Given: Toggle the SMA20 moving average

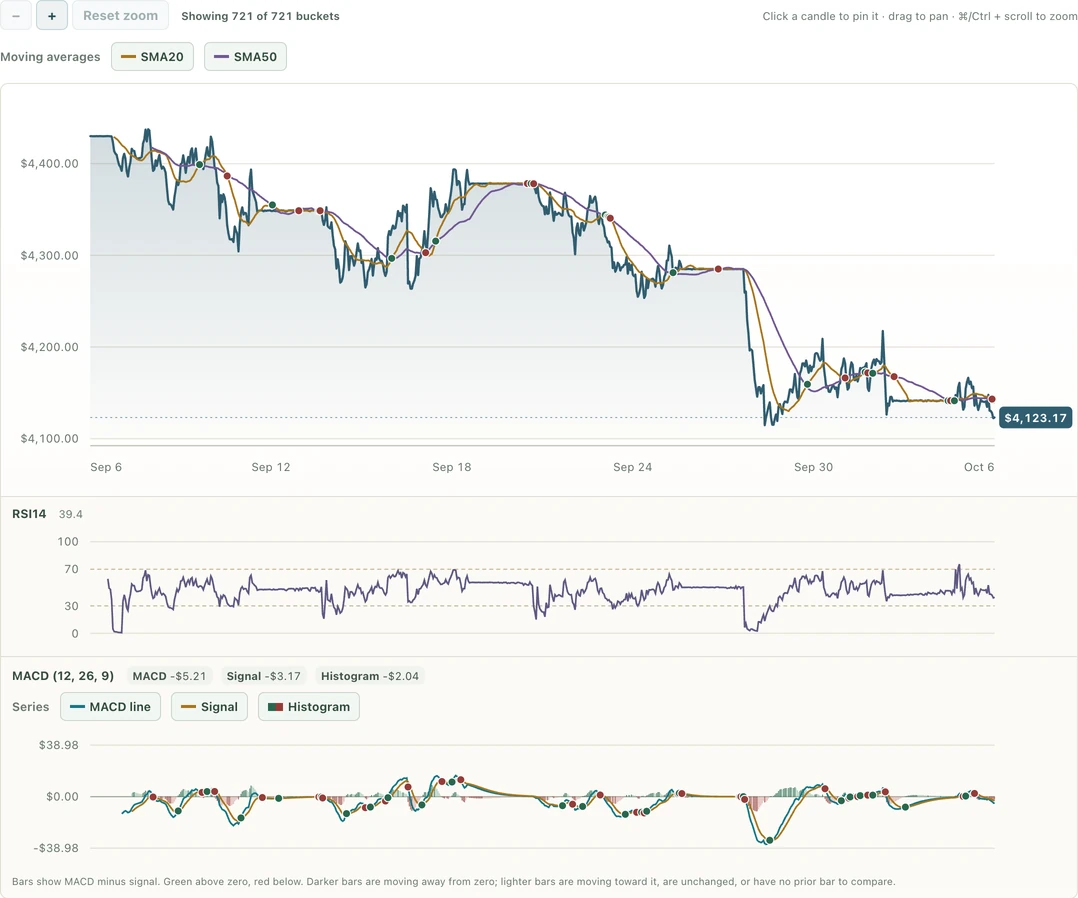Looking at the screenshot, I should pyautogui.click(x=152, y=56).
